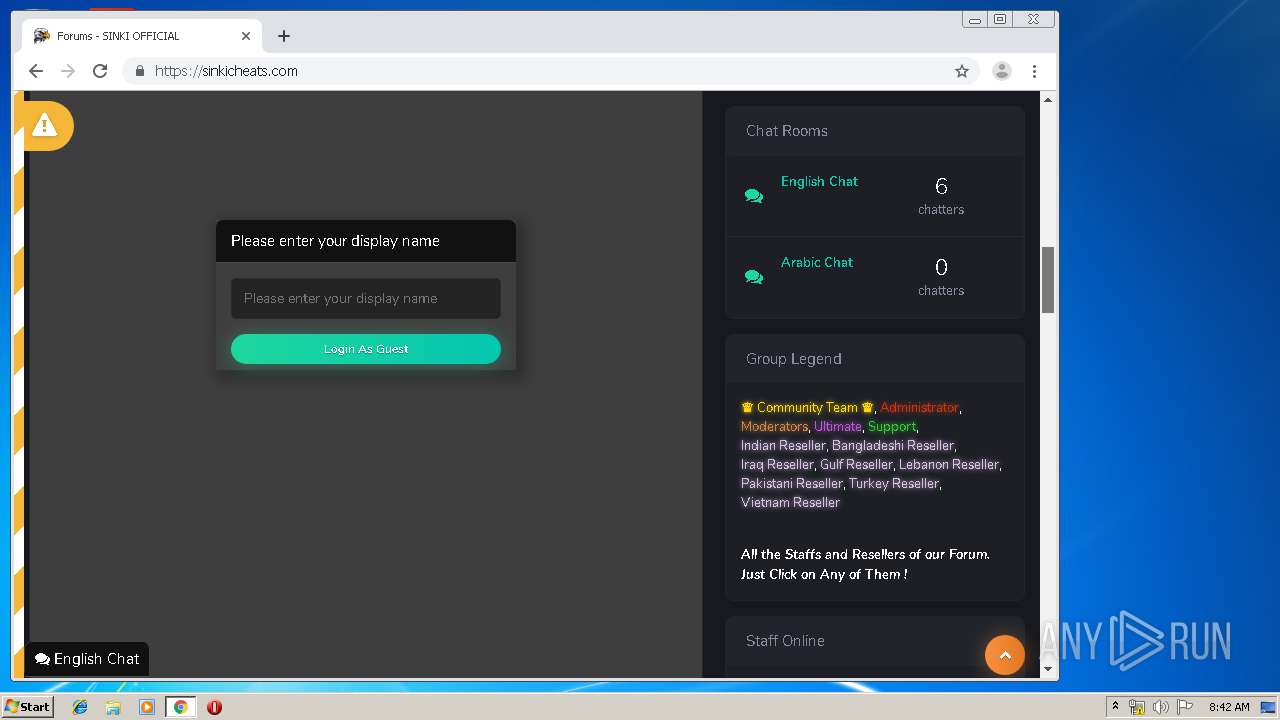Click the Iraq Reseller link
The width and height of the screenshot is (1280, 720).
[x=777, y=464]
